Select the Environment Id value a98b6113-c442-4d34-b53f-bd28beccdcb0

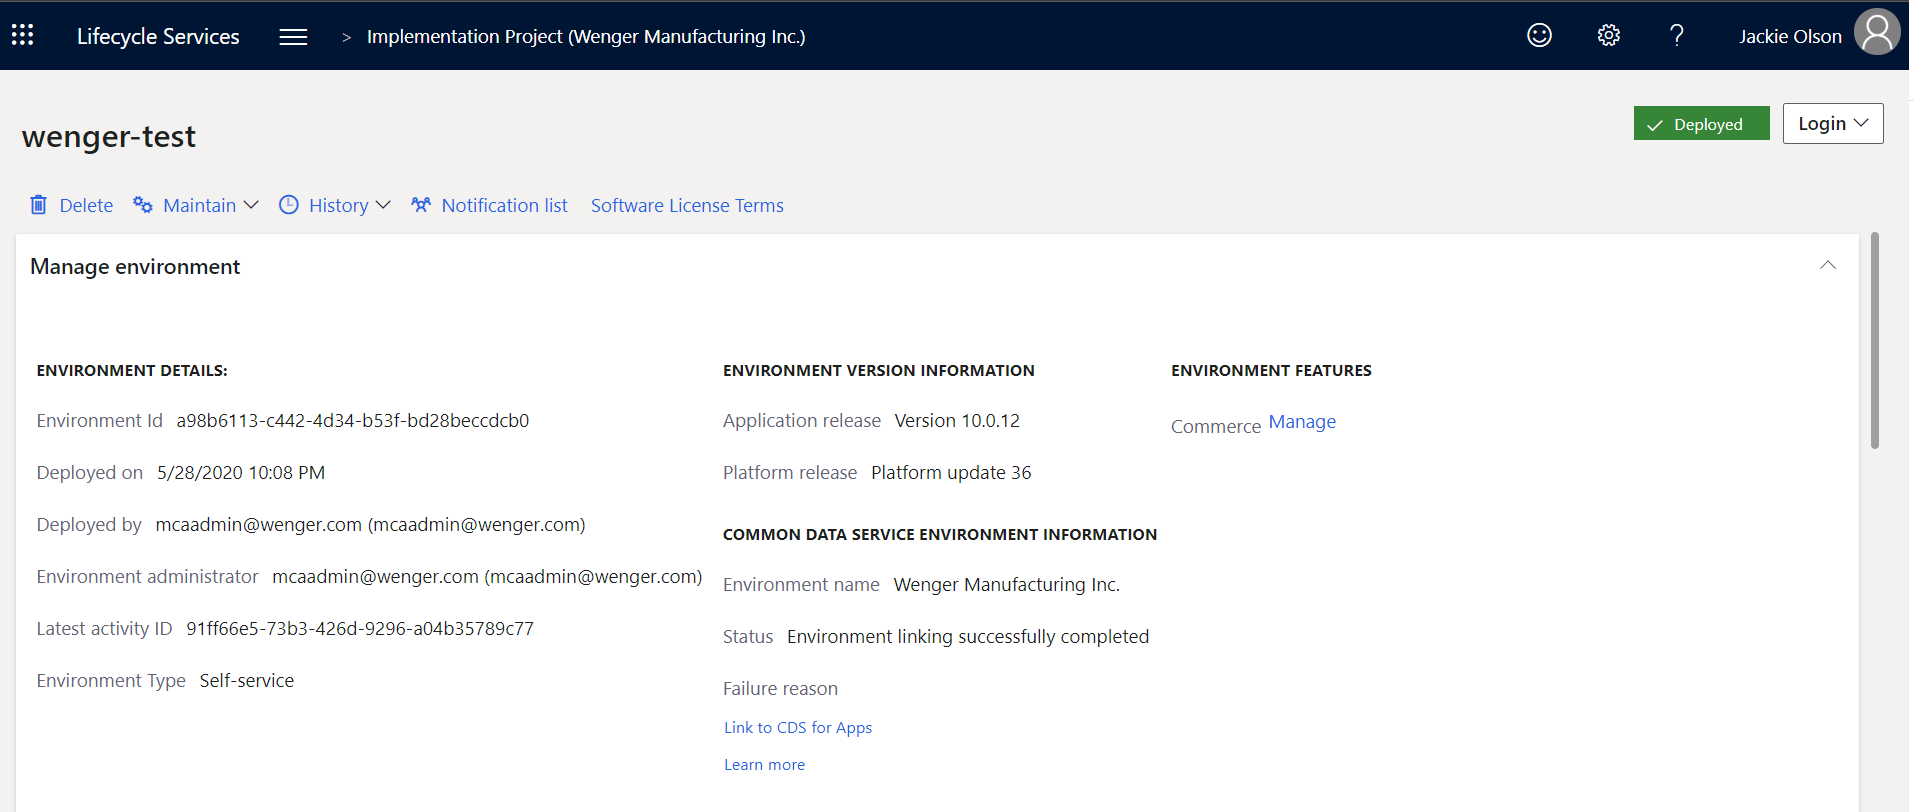[x=353, y=421]
